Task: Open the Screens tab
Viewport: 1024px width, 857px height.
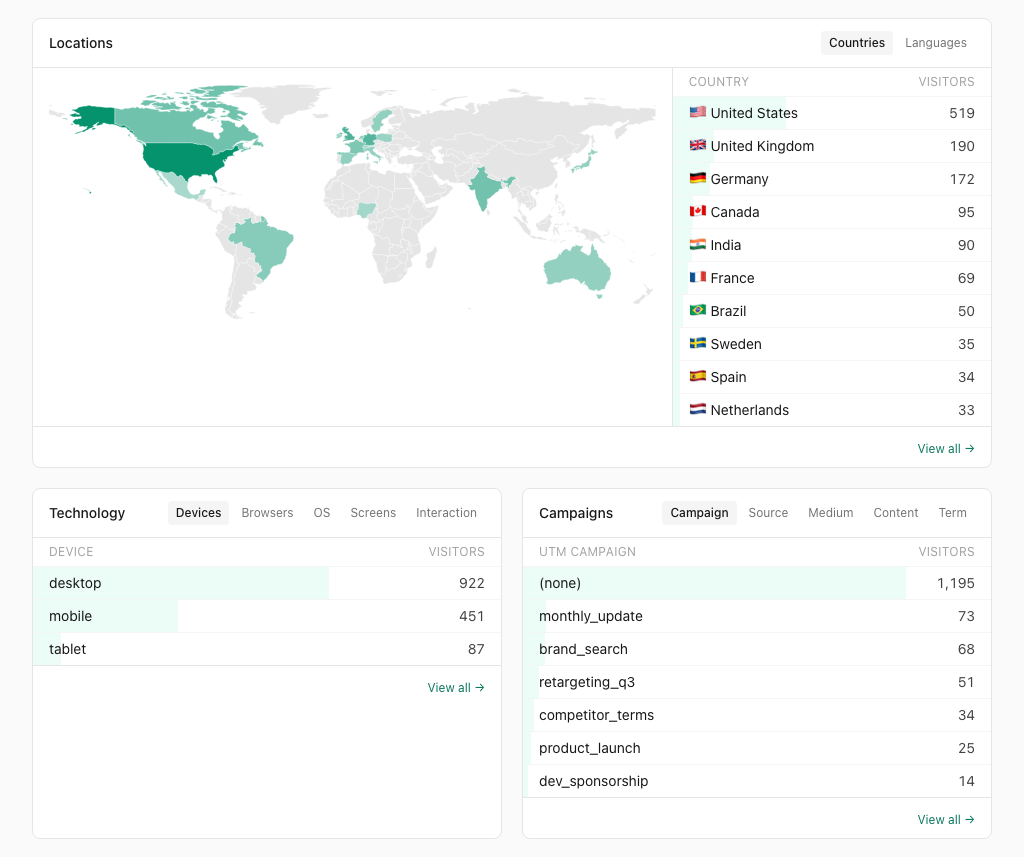Action: coord(373,513)
